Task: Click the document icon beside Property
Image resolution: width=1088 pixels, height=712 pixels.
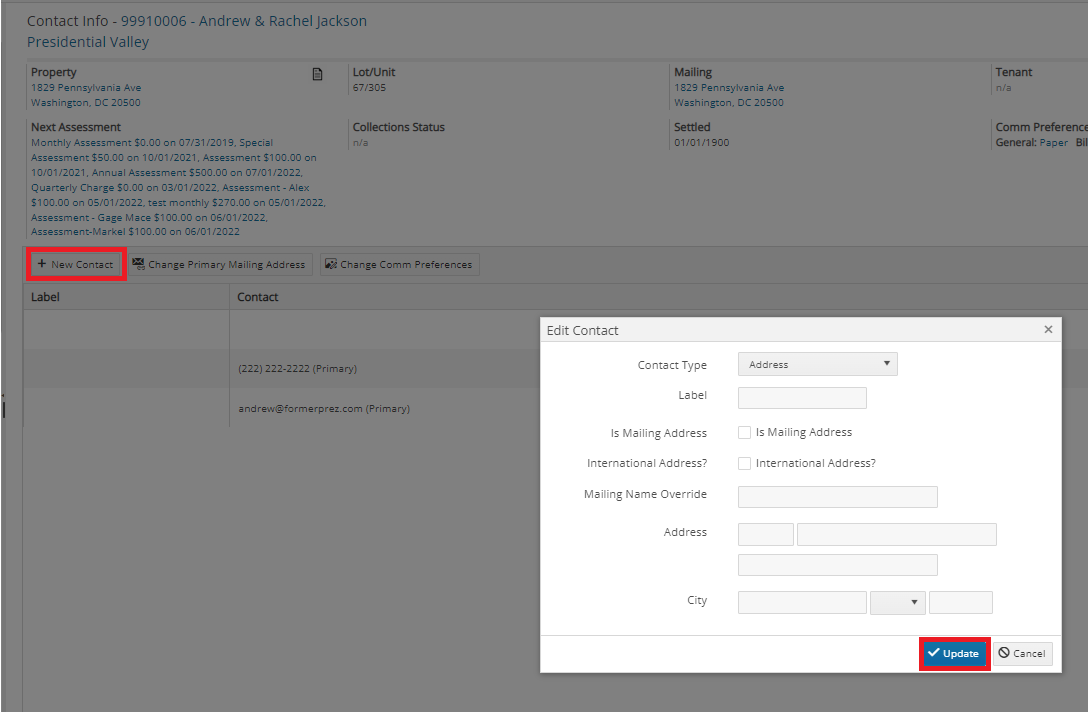Action: point(317,74)
